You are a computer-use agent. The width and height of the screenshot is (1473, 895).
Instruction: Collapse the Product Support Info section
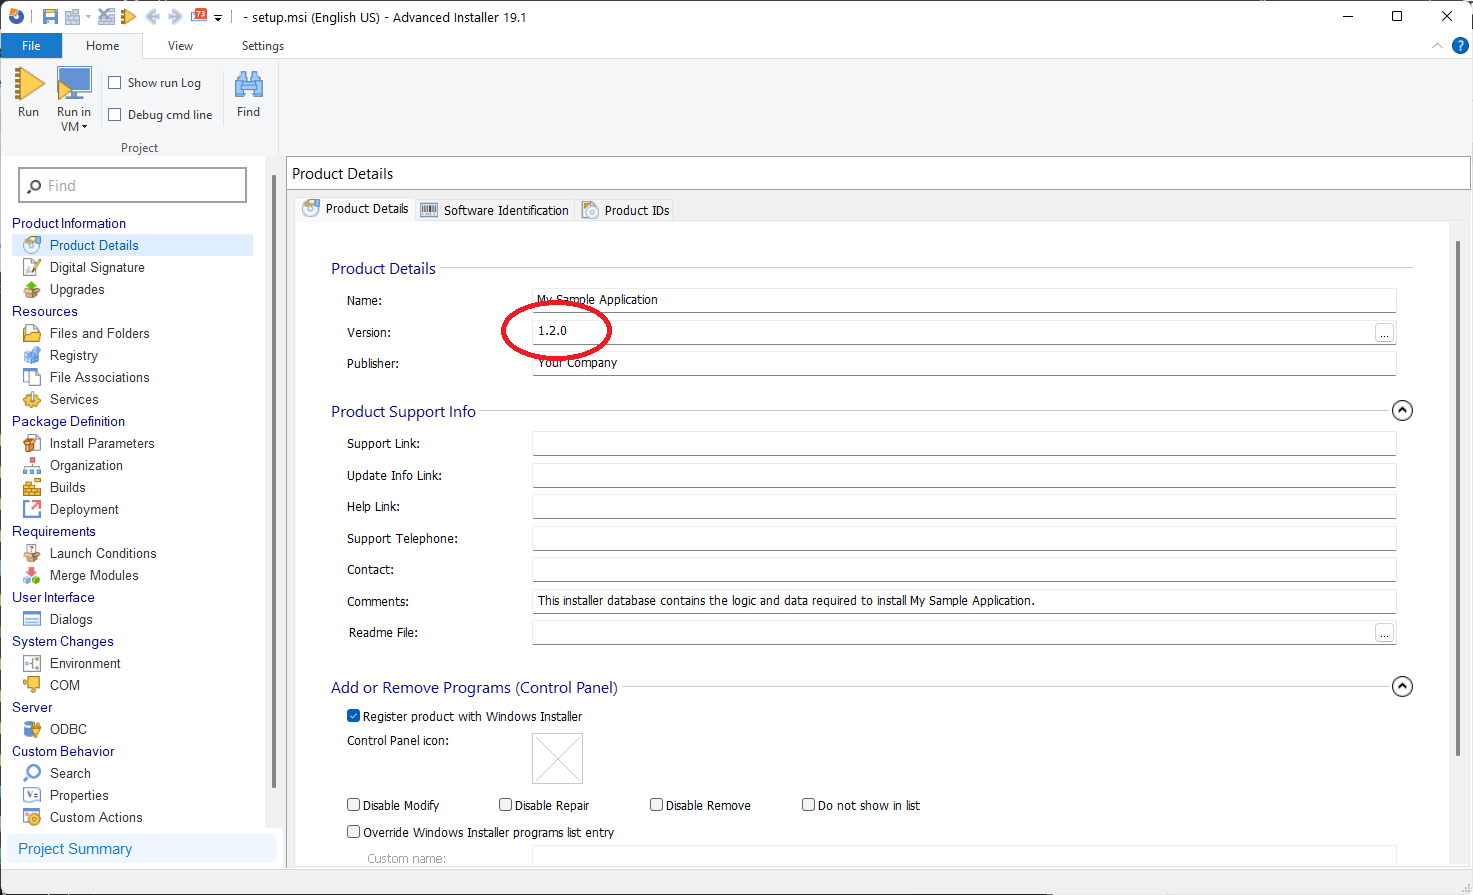pyautogui.click(x=1402, y=410)
